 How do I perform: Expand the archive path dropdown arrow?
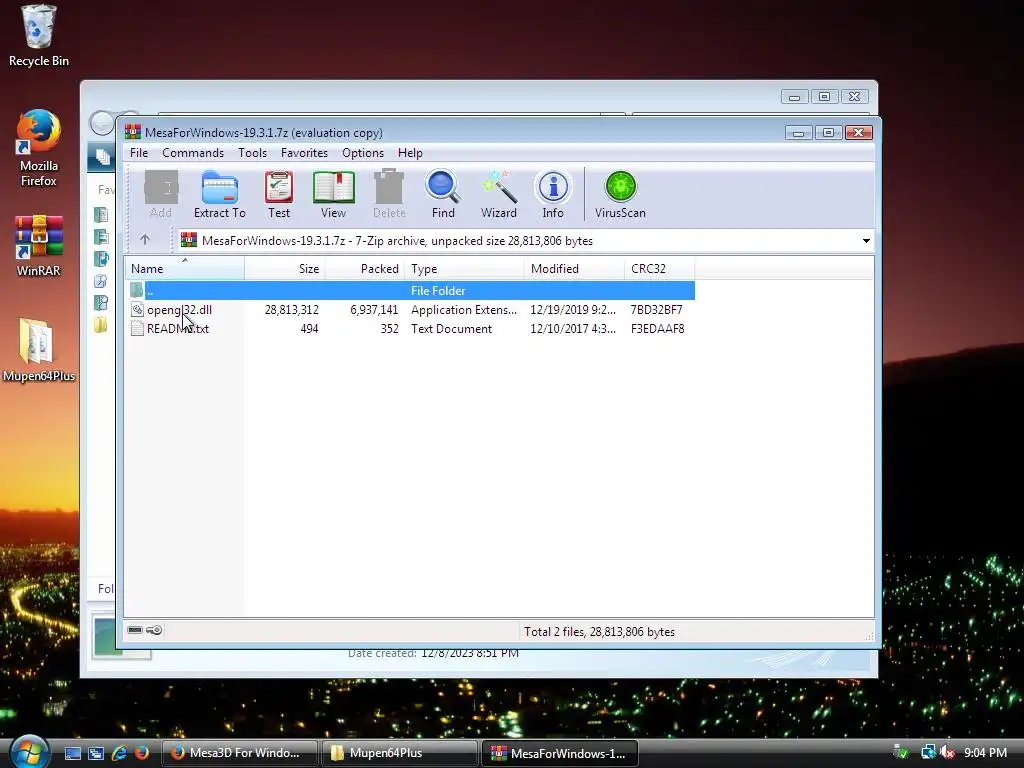pos(866,241)
